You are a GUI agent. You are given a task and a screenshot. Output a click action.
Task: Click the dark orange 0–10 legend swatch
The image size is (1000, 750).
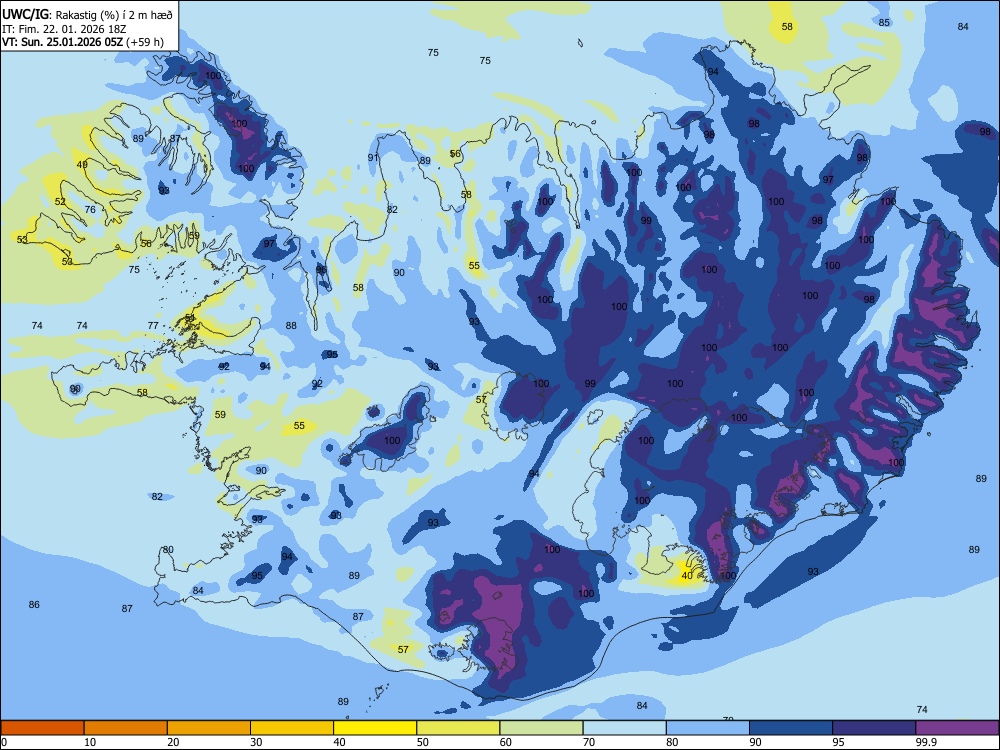coord(42,728)
